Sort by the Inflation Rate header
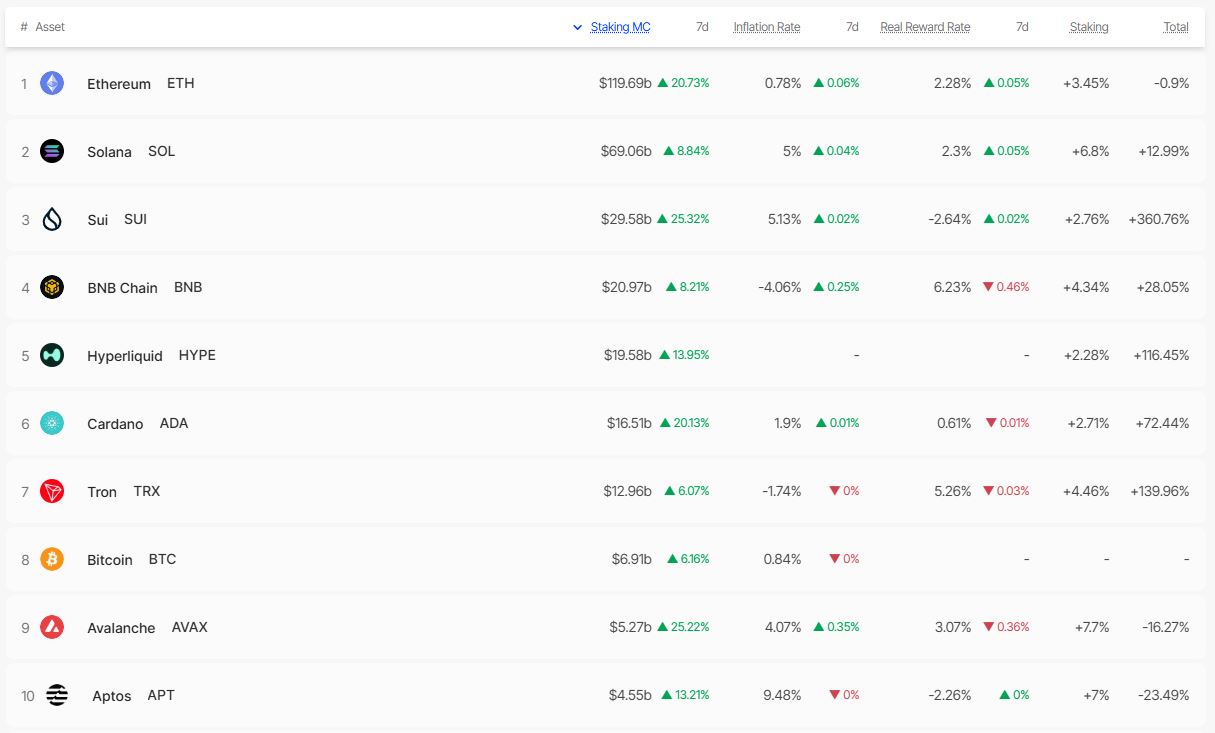 point(767,27)
